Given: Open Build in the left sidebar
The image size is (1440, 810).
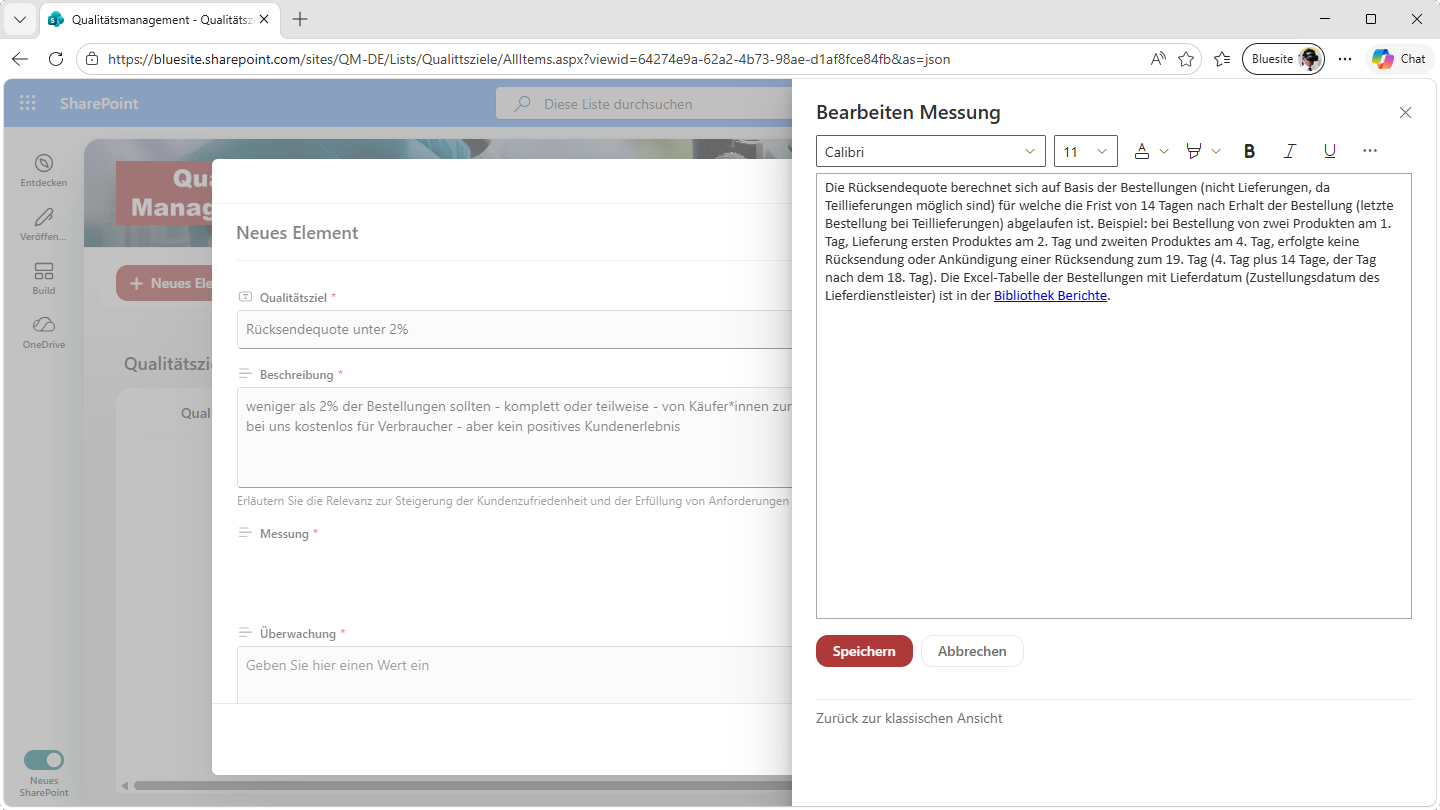Looking at the screenshot, I should tap(43, 278).
